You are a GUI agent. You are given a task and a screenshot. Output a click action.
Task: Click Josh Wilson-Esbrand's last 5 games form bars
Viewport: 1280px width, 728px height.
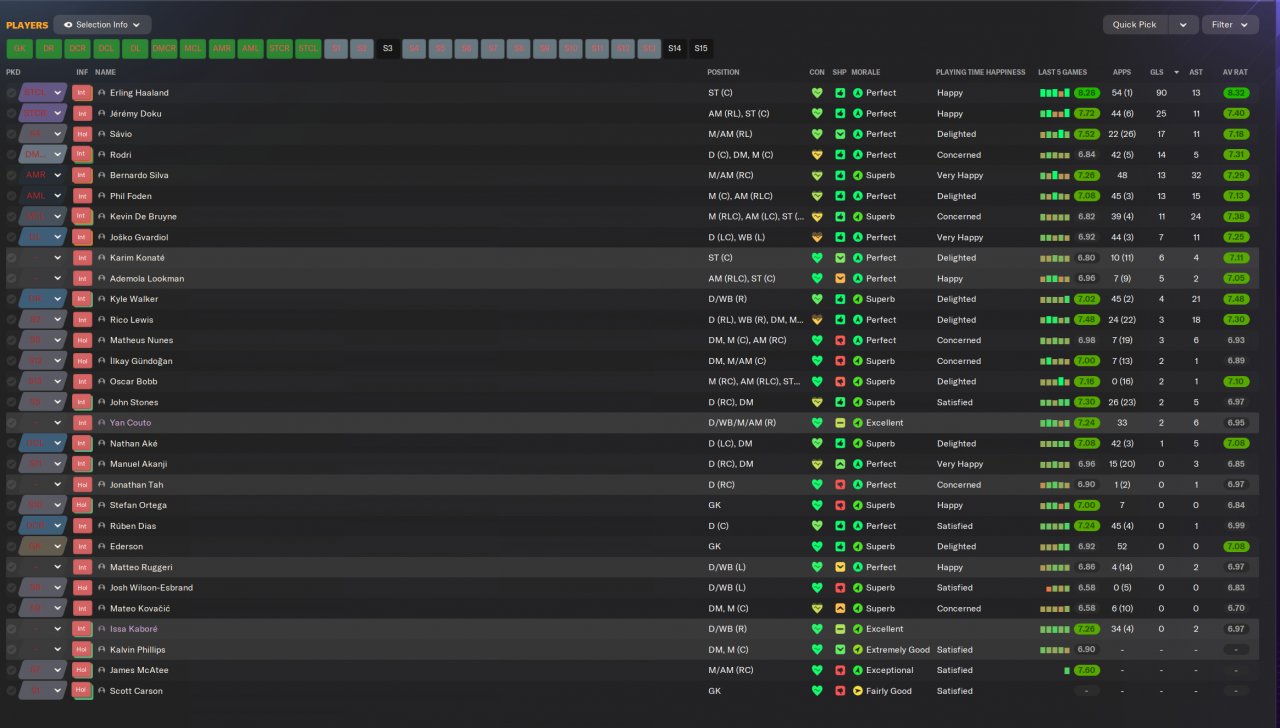pyautogui.click(x=1058, y=588)
